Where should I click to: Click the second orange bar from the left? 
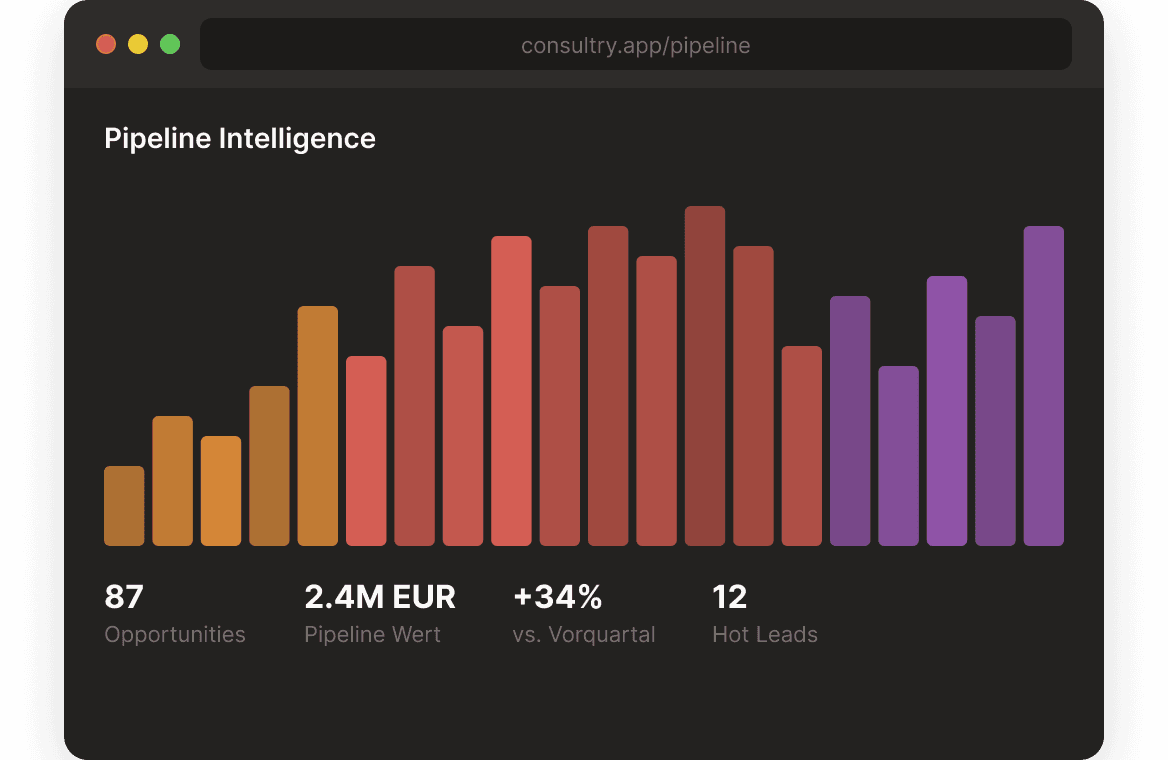[171, 480]
